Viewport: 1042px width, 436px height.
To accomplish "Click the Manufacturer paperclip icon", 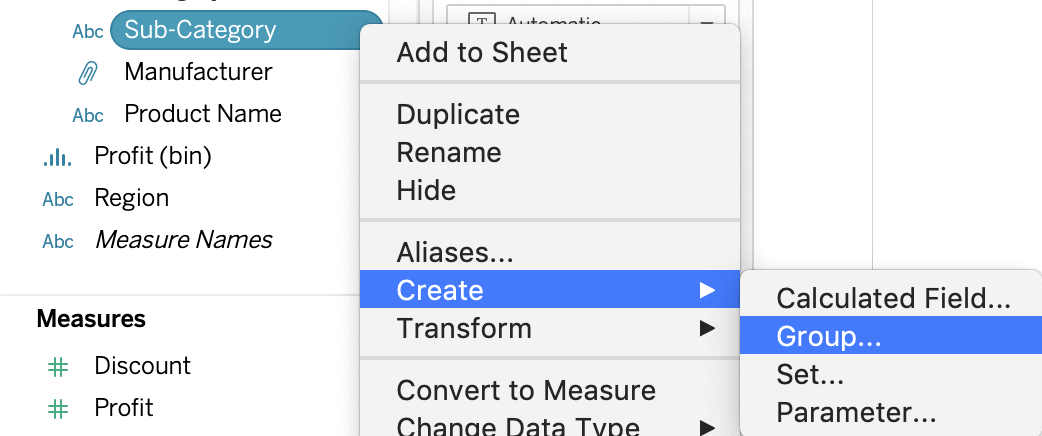I will (x=88, y=72).
